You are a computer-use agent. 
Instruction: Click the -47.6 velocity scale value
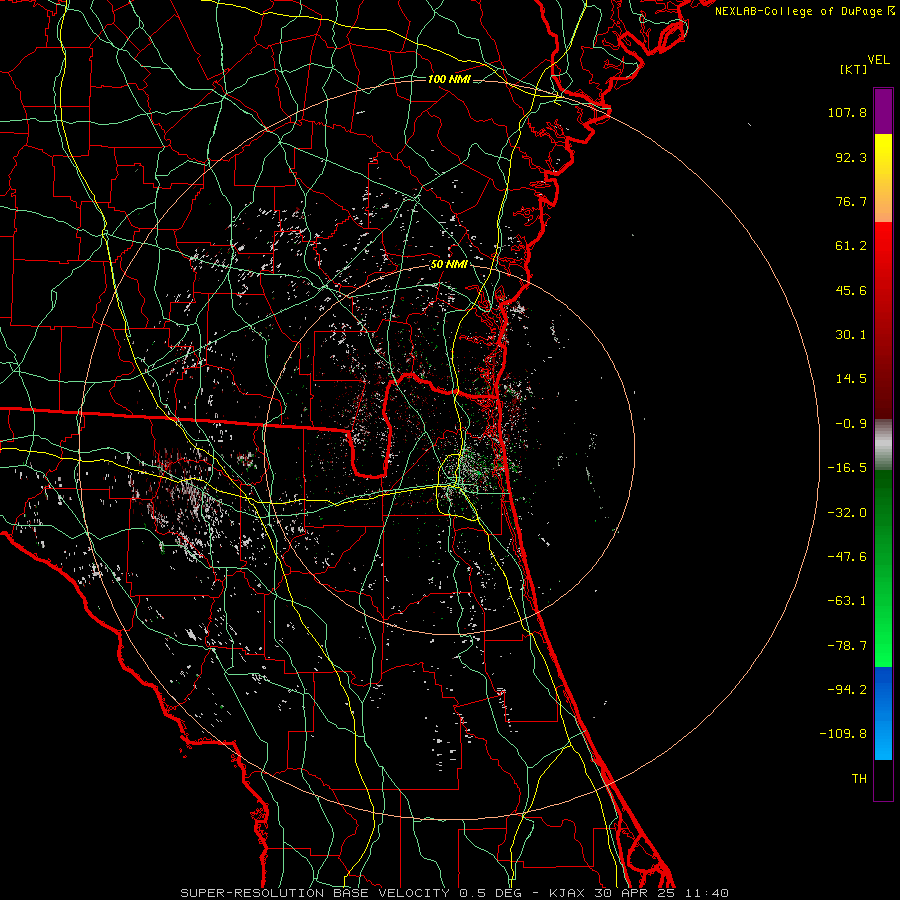click(847, 557)
